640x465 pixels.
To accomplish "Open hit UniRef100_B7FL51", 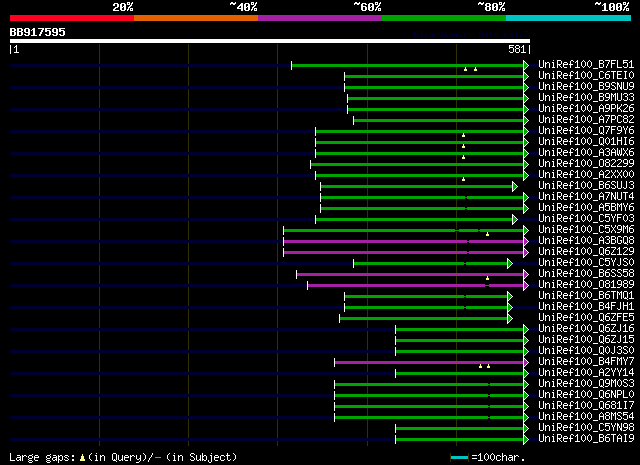I will (586, 64).
